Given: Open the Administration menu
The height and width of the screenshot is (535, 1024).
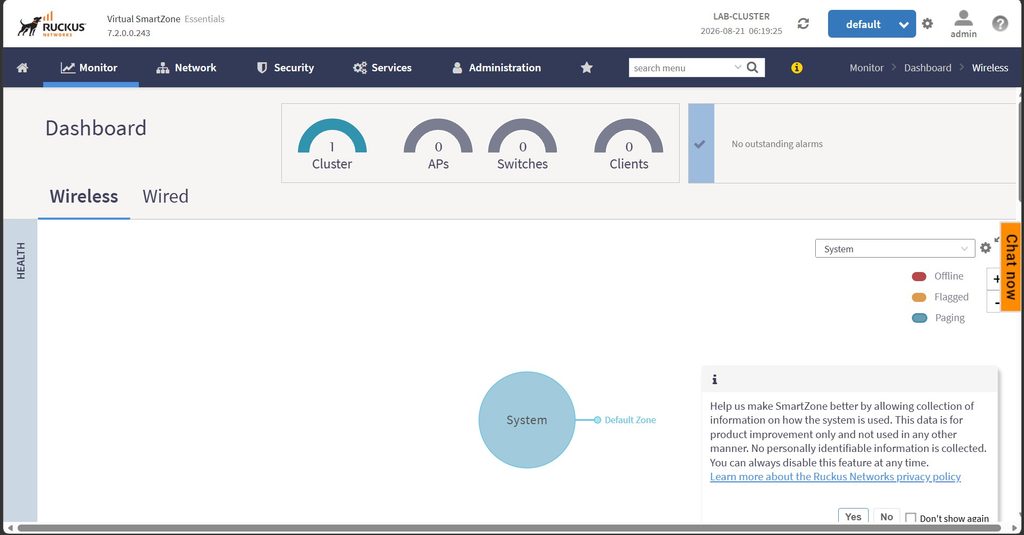Looking at the screenshot, I should tap(496, 67).
